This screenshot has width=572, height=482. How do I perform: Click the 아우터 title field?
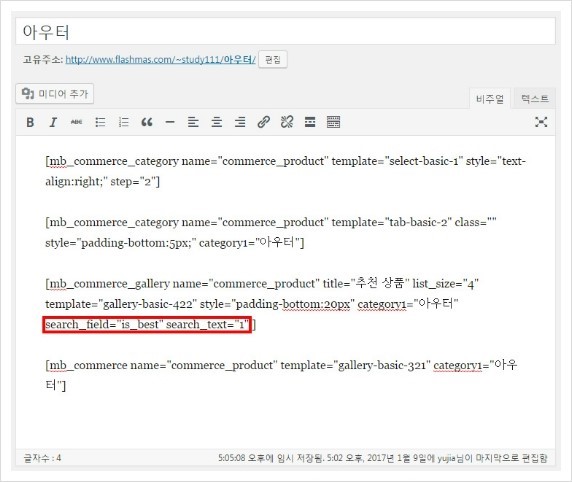point(285,32)
